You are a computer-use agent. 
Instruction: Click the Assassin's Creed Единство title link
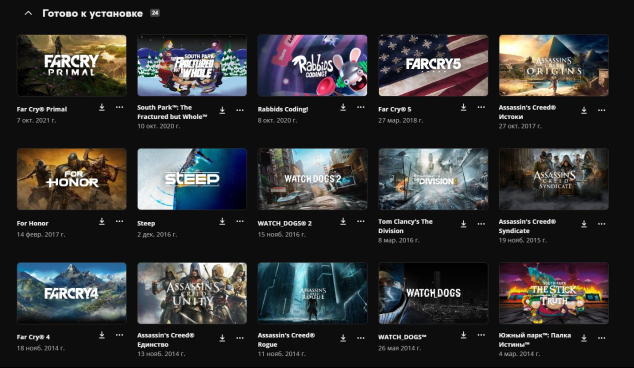tap(166, 340)
